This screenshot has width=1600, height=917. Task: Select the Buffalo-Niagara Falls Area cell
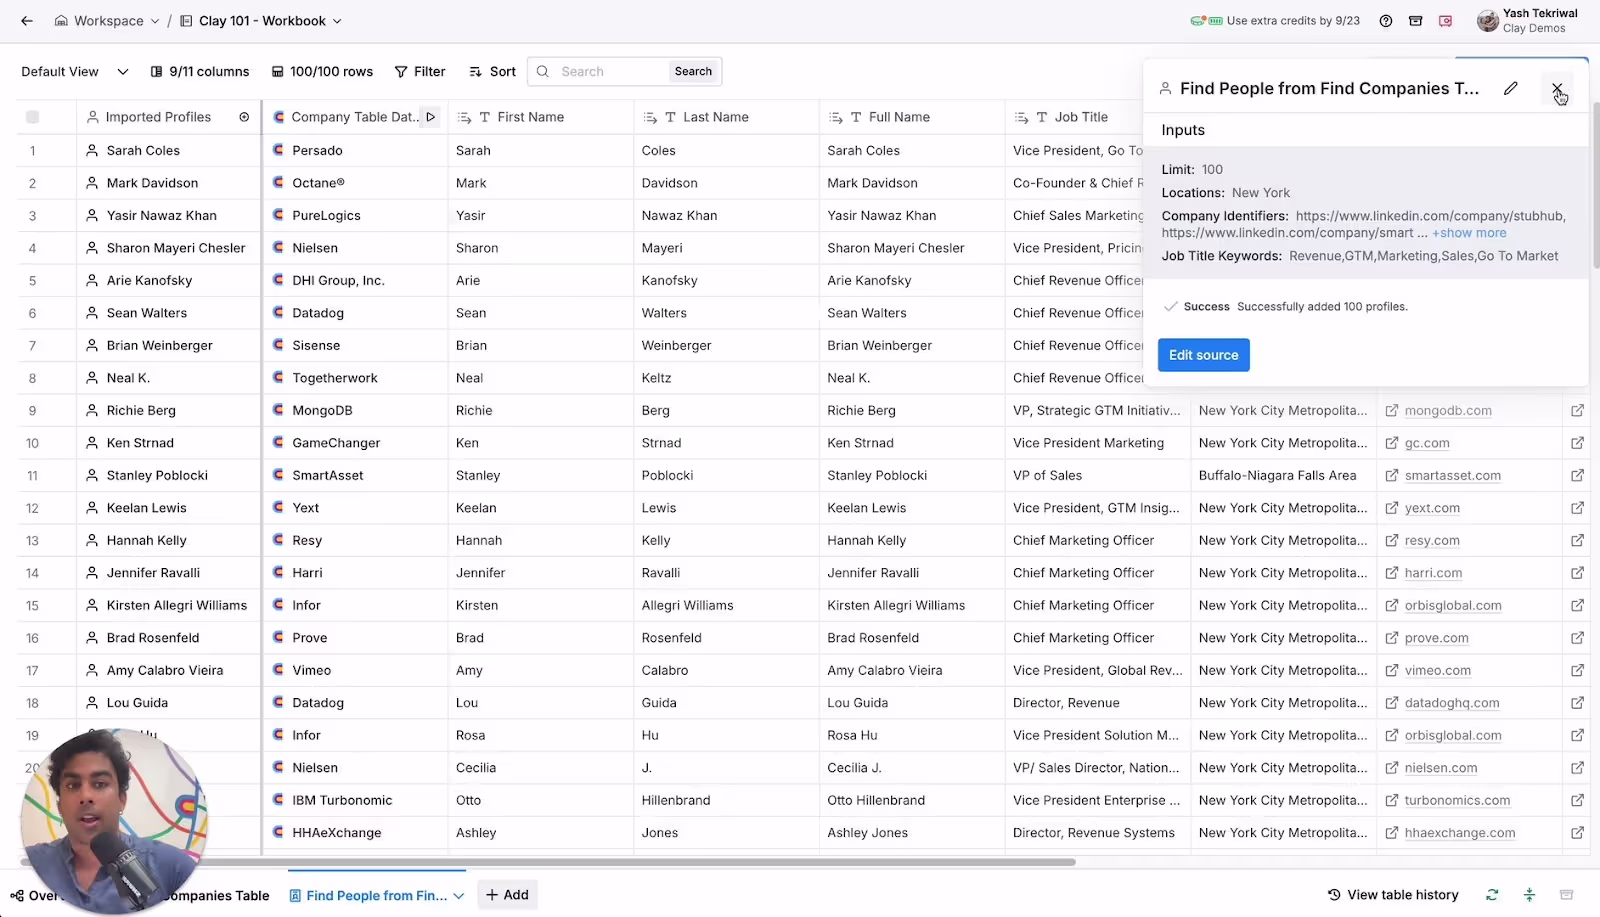(1283, 476)
